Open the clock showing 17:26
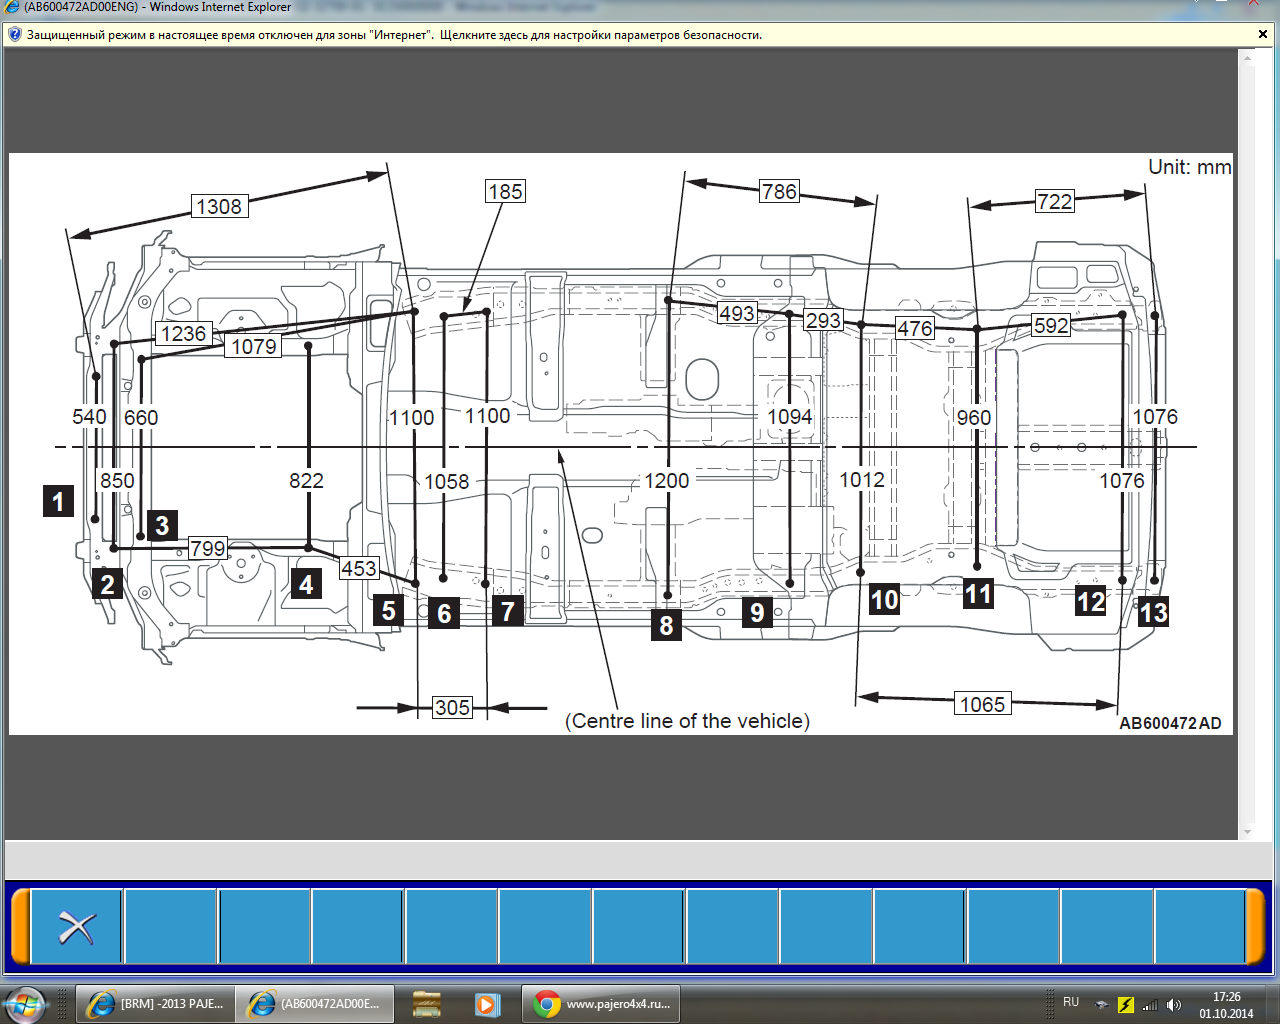1280x1024 pixels. 1226,1005
